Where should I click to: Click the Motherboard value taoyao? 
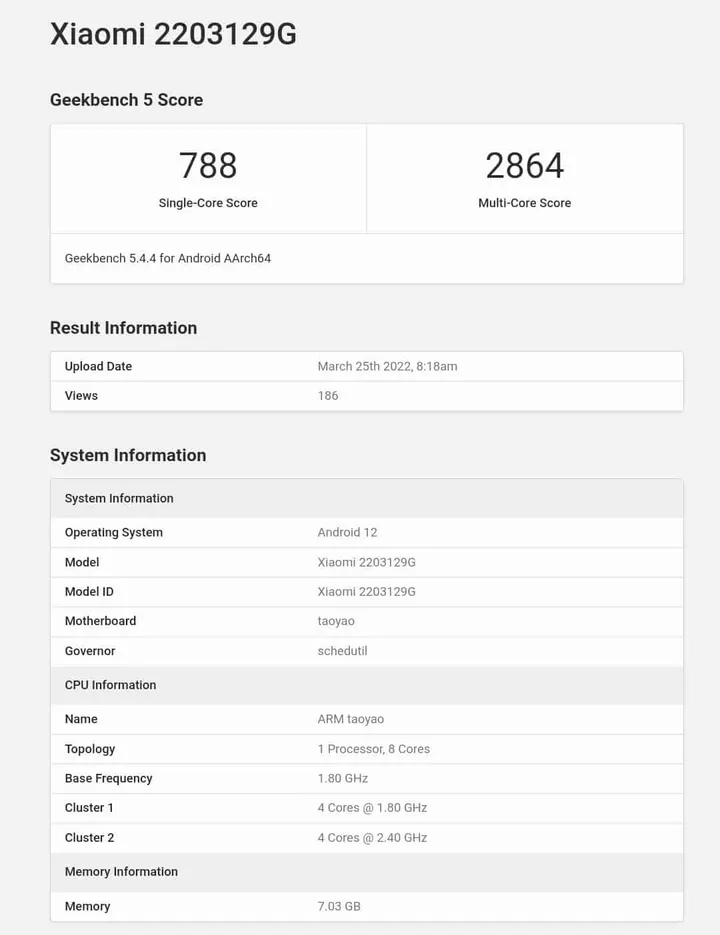point(336,621)
